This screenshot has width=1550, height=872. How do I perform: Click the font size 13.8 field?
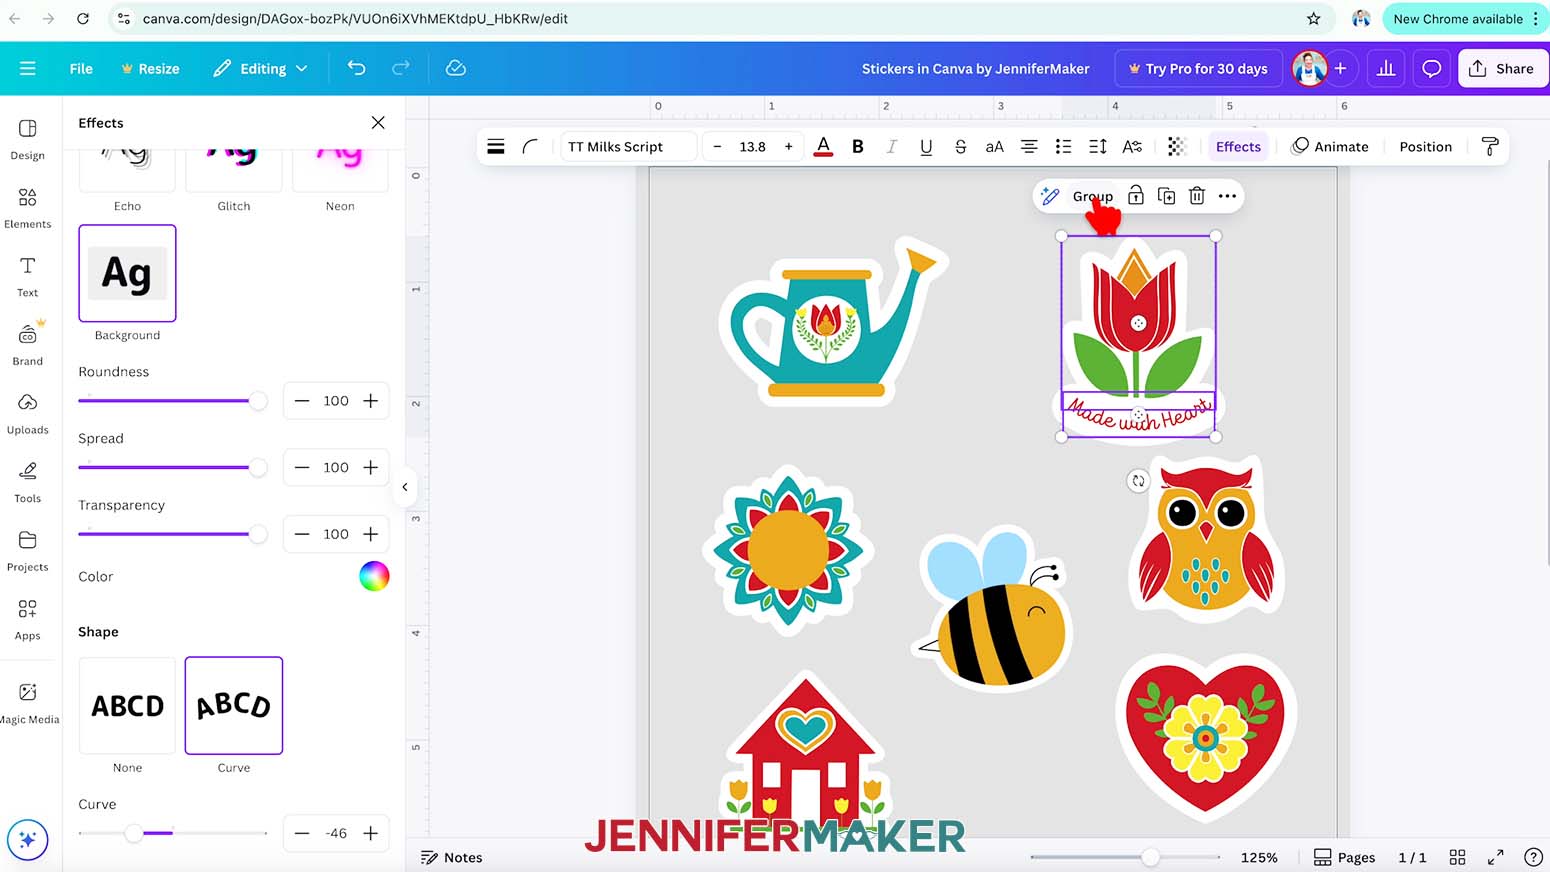[x=753, y=147]
